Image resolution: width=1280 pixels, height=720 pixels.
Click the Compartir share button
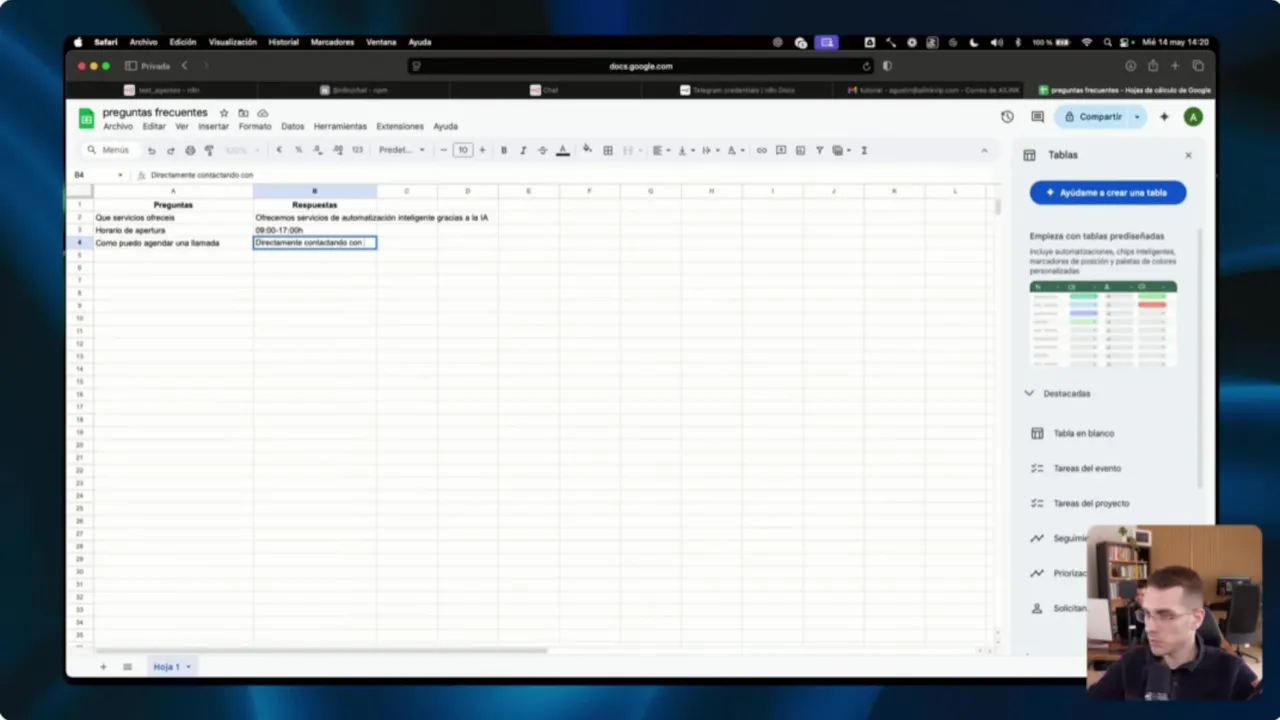1092,117
